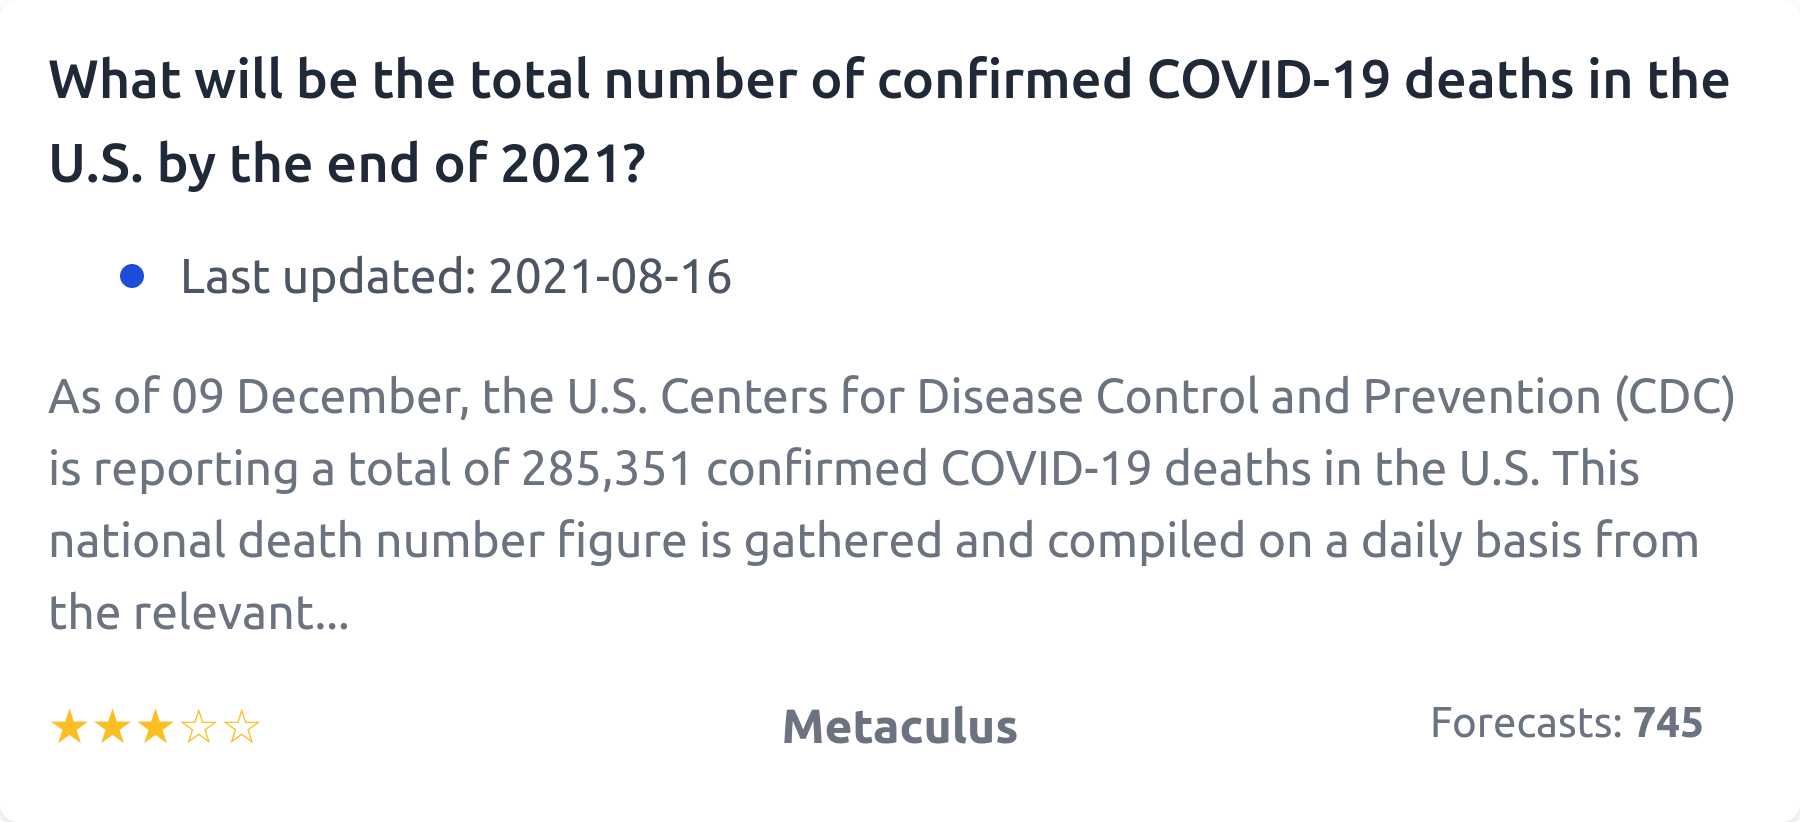
Task: Click '09 December' in the description
Action: pos(319,397)
